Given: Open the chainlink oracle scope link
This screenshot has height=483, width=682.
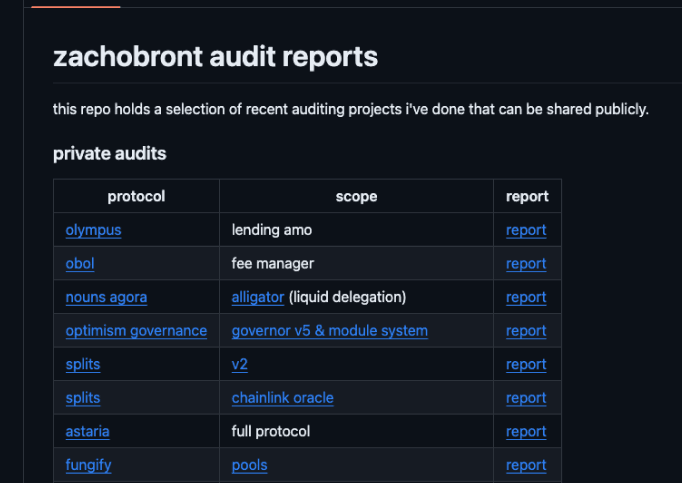Looking at the screenshot, I should (282, 397).
